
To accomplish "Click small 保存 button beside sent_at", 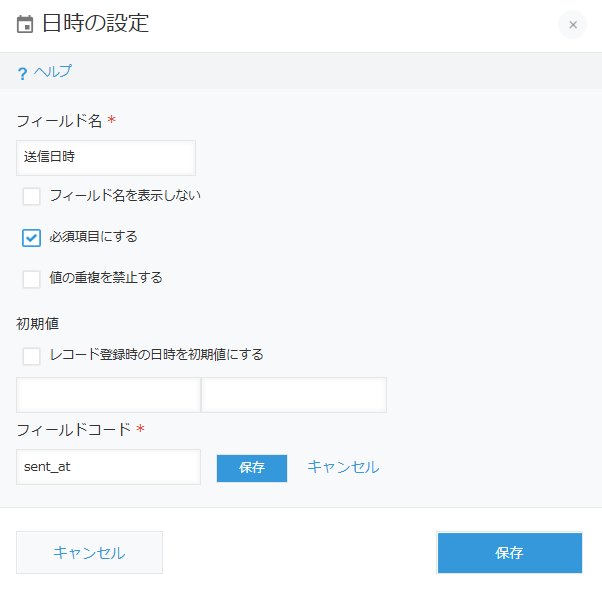I will click(x=252, y=468).
